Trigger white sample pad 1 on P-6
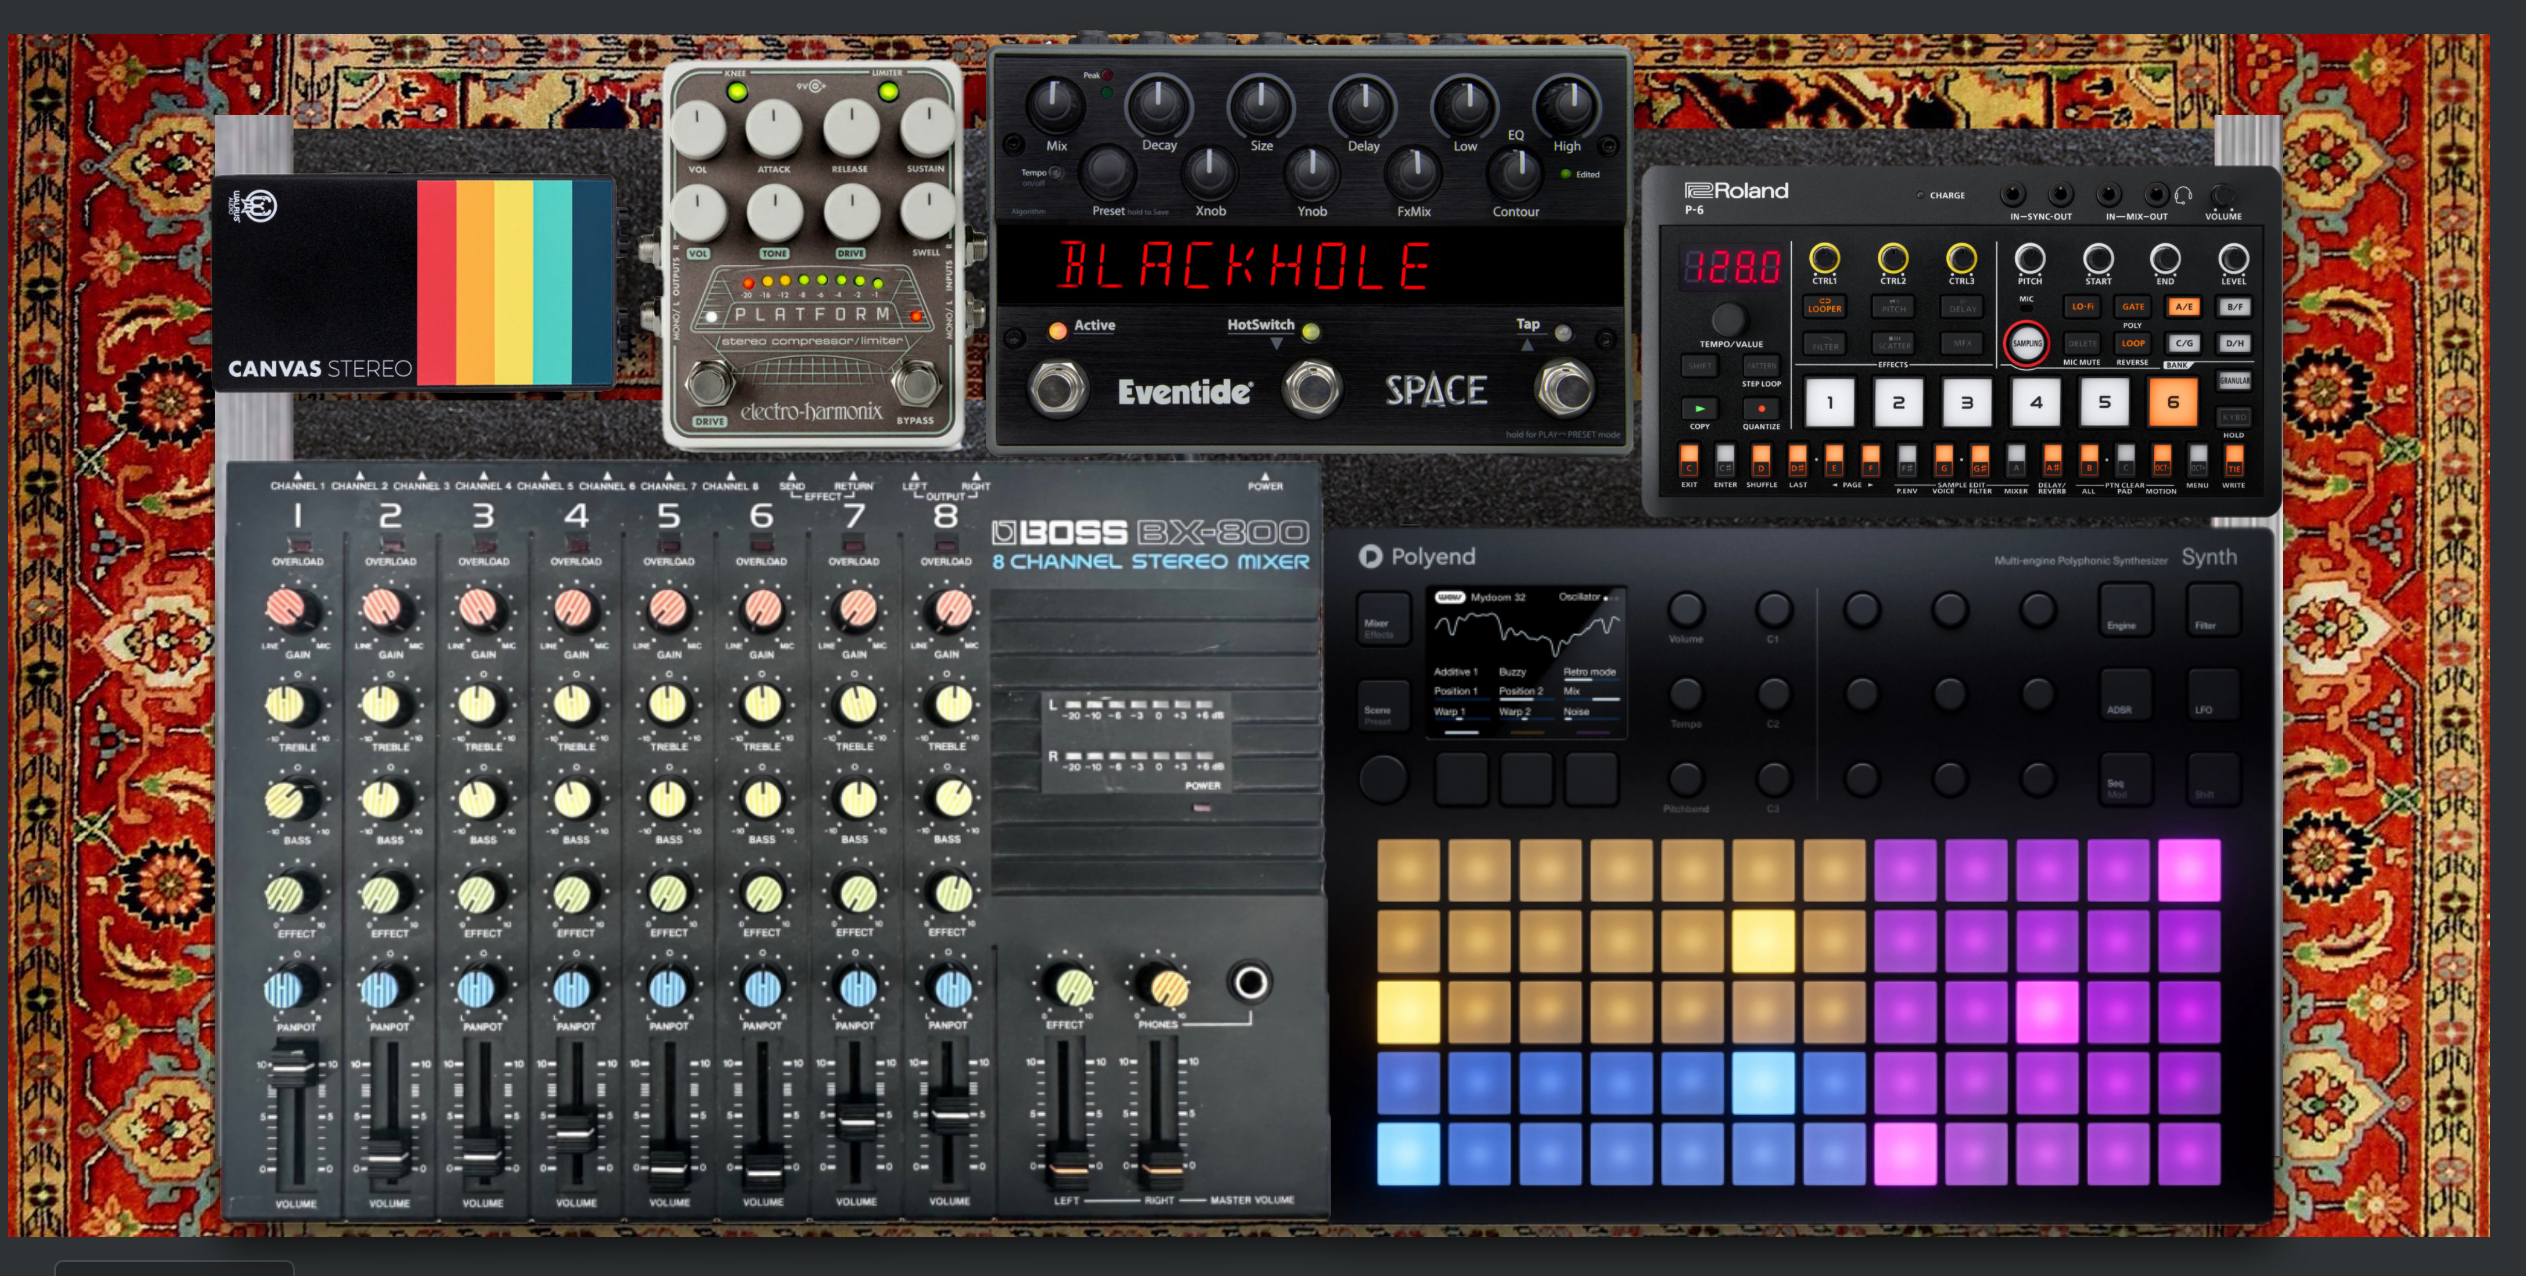The image size is (2526, 1276). 1830,402
